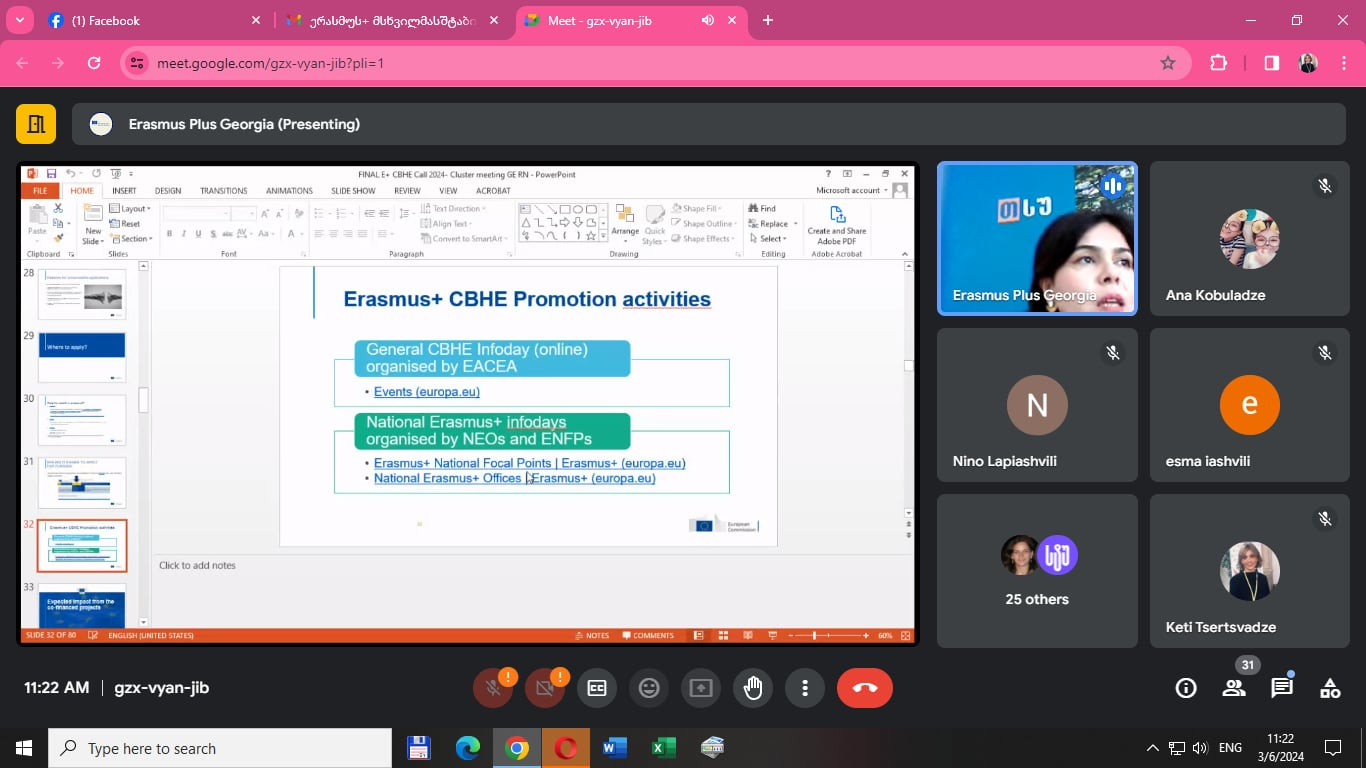Click the New Slide button in the ribbon
The image size is (1366, 768).
click(x=93, y=225)
